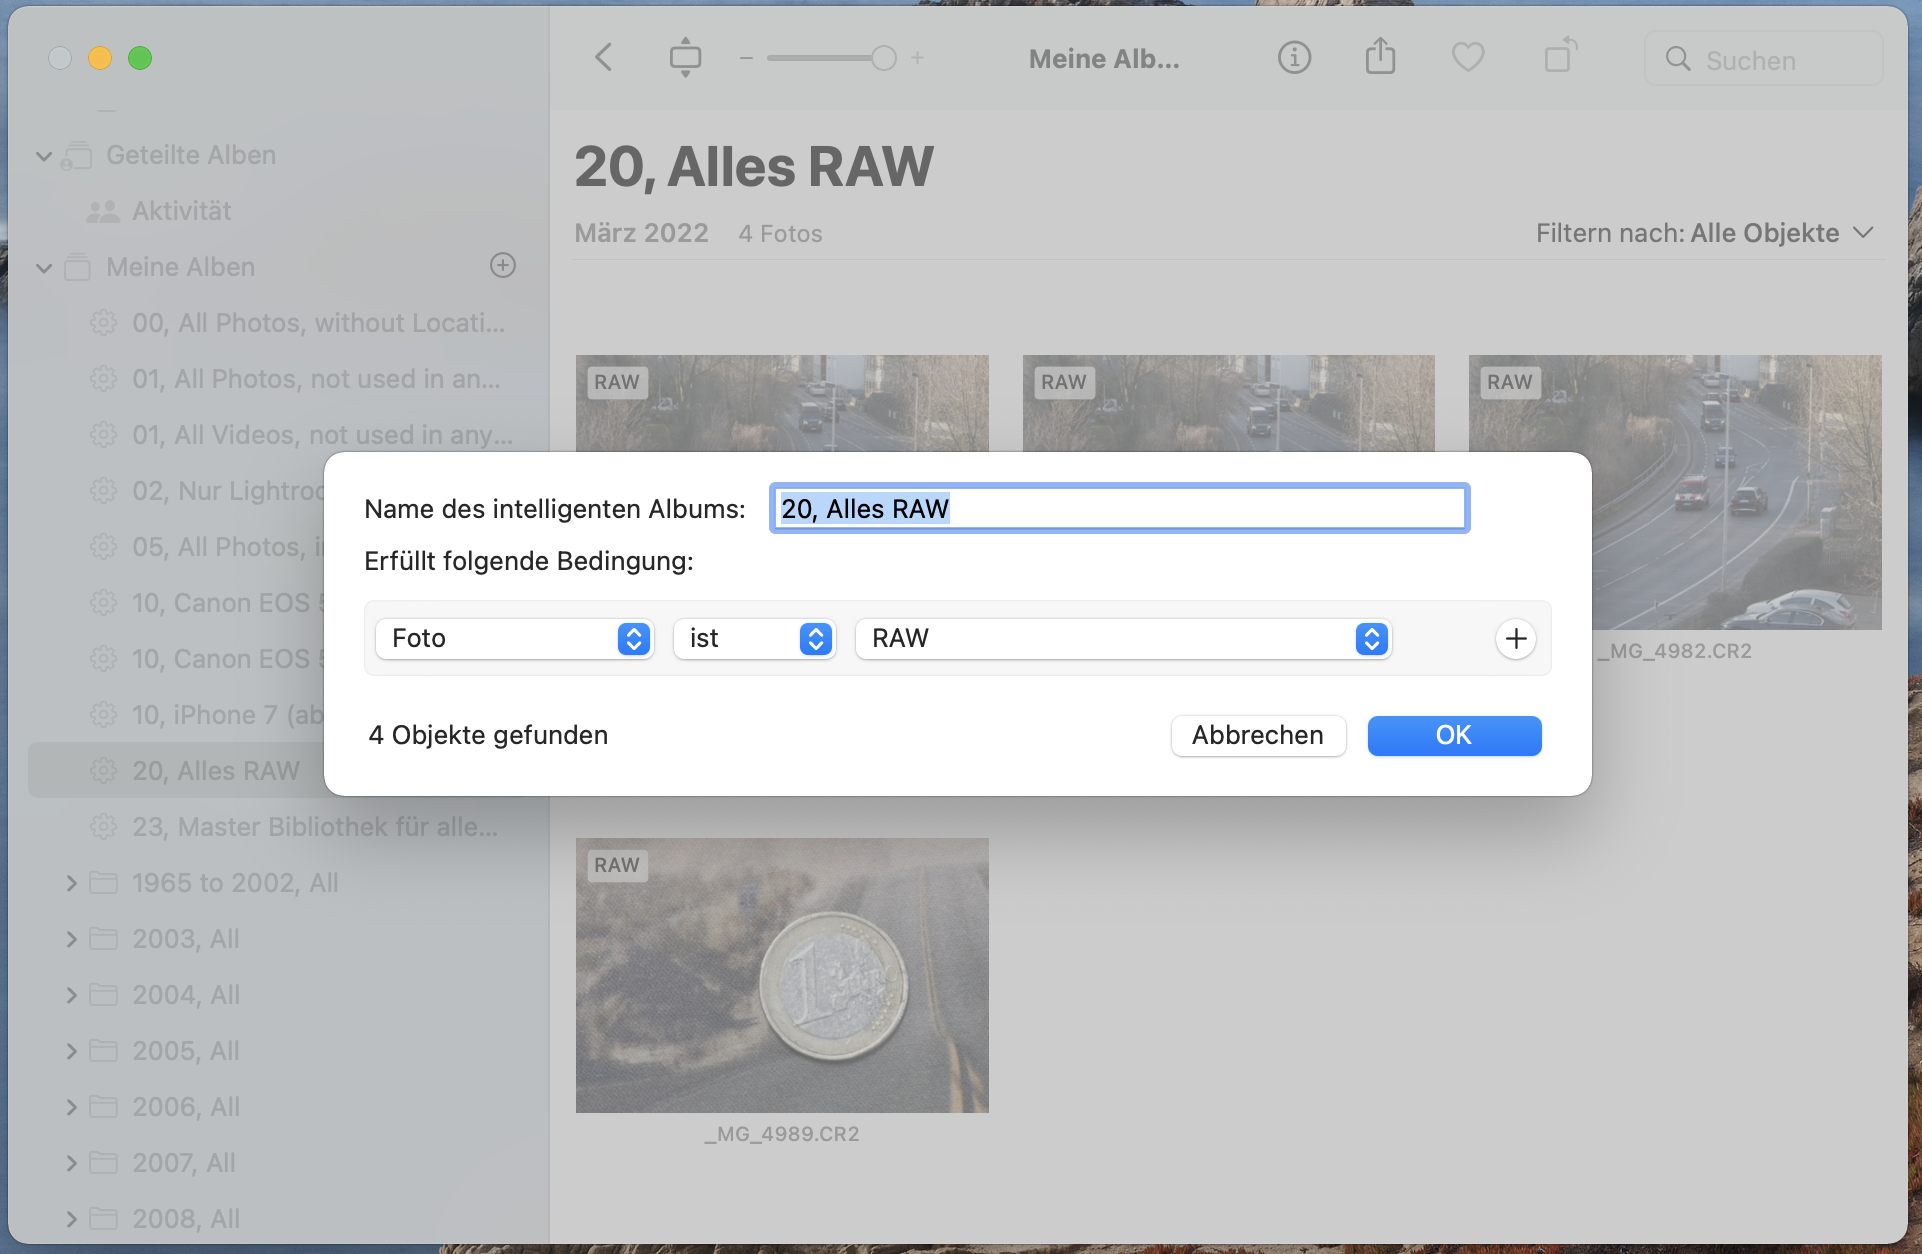Click the Share icon in toolbar
This screenshot has height=1254, width=1922.
pyautogui.click(x=1380, y=58)
